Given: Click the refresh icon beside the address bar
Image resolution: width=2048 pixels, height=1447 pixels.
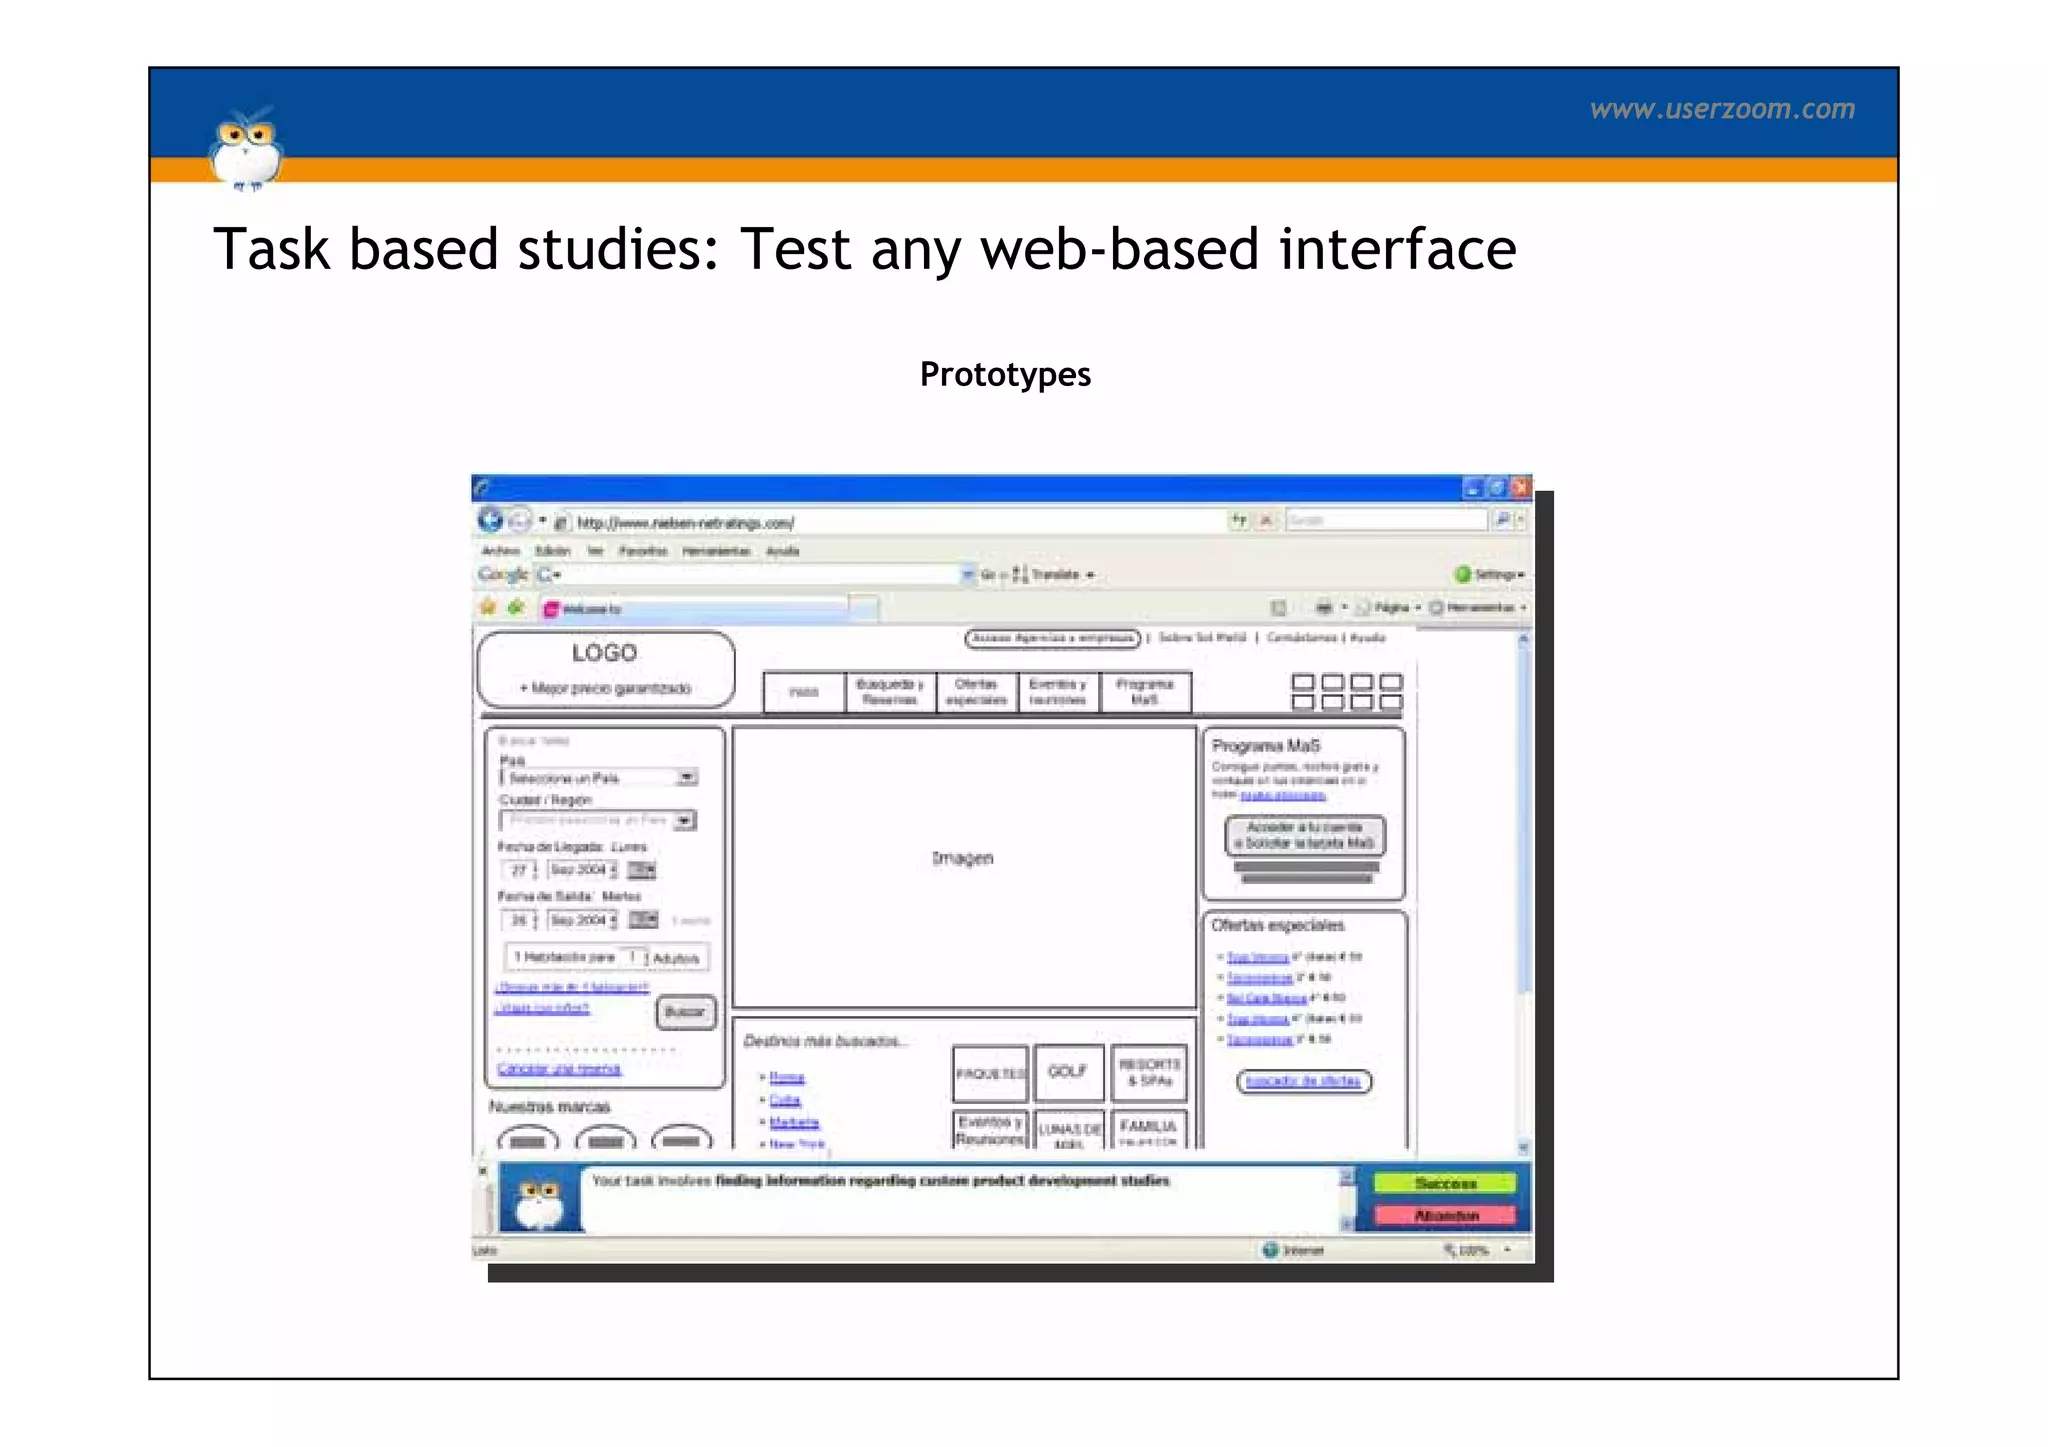Looking at the screenshot, I should pyautogui.click(x=1240, y=520).
